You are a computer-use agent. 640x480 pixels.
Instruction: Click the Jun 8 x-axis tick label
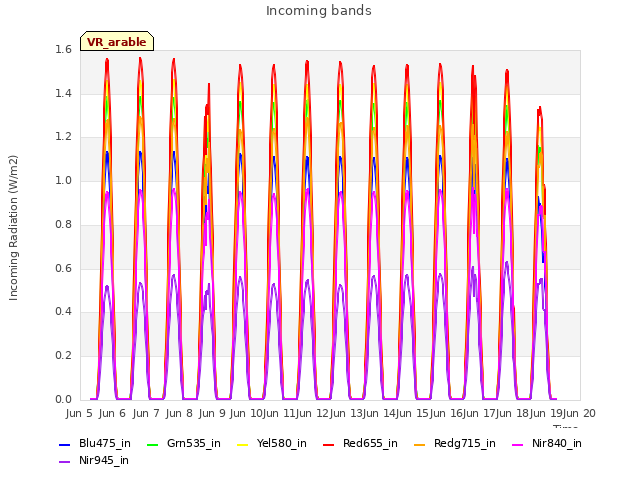click(179, 413)
